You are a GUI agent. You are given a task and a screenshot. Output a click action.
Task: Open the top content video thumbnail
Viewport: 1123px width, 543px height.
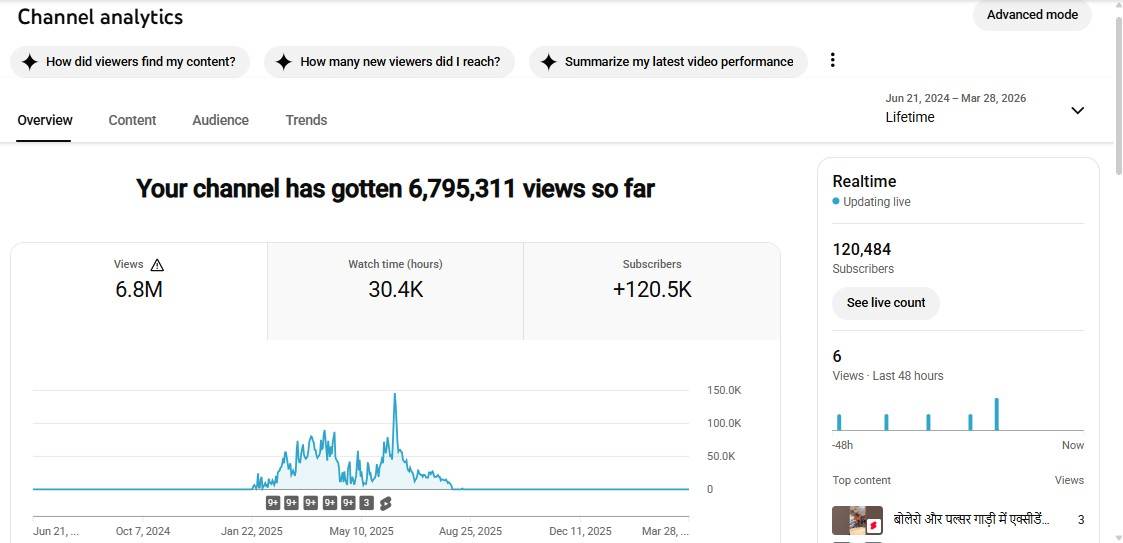(x=857, y=520)
